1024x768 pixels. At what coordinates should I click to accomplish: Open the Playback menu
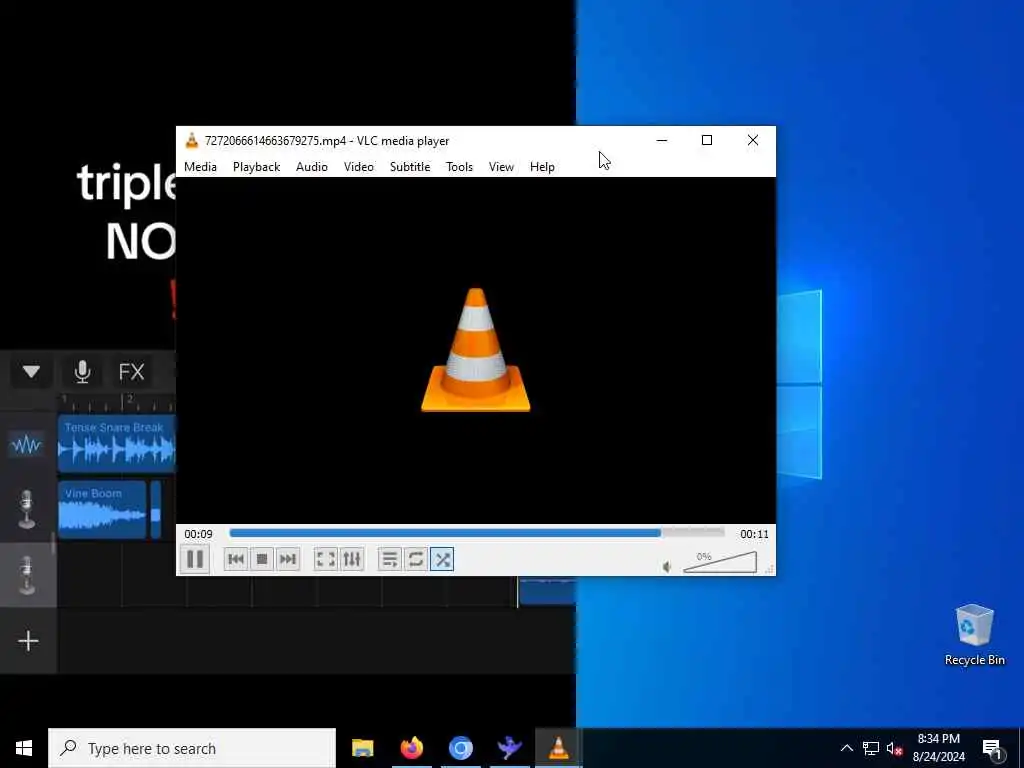click(257, 167)
